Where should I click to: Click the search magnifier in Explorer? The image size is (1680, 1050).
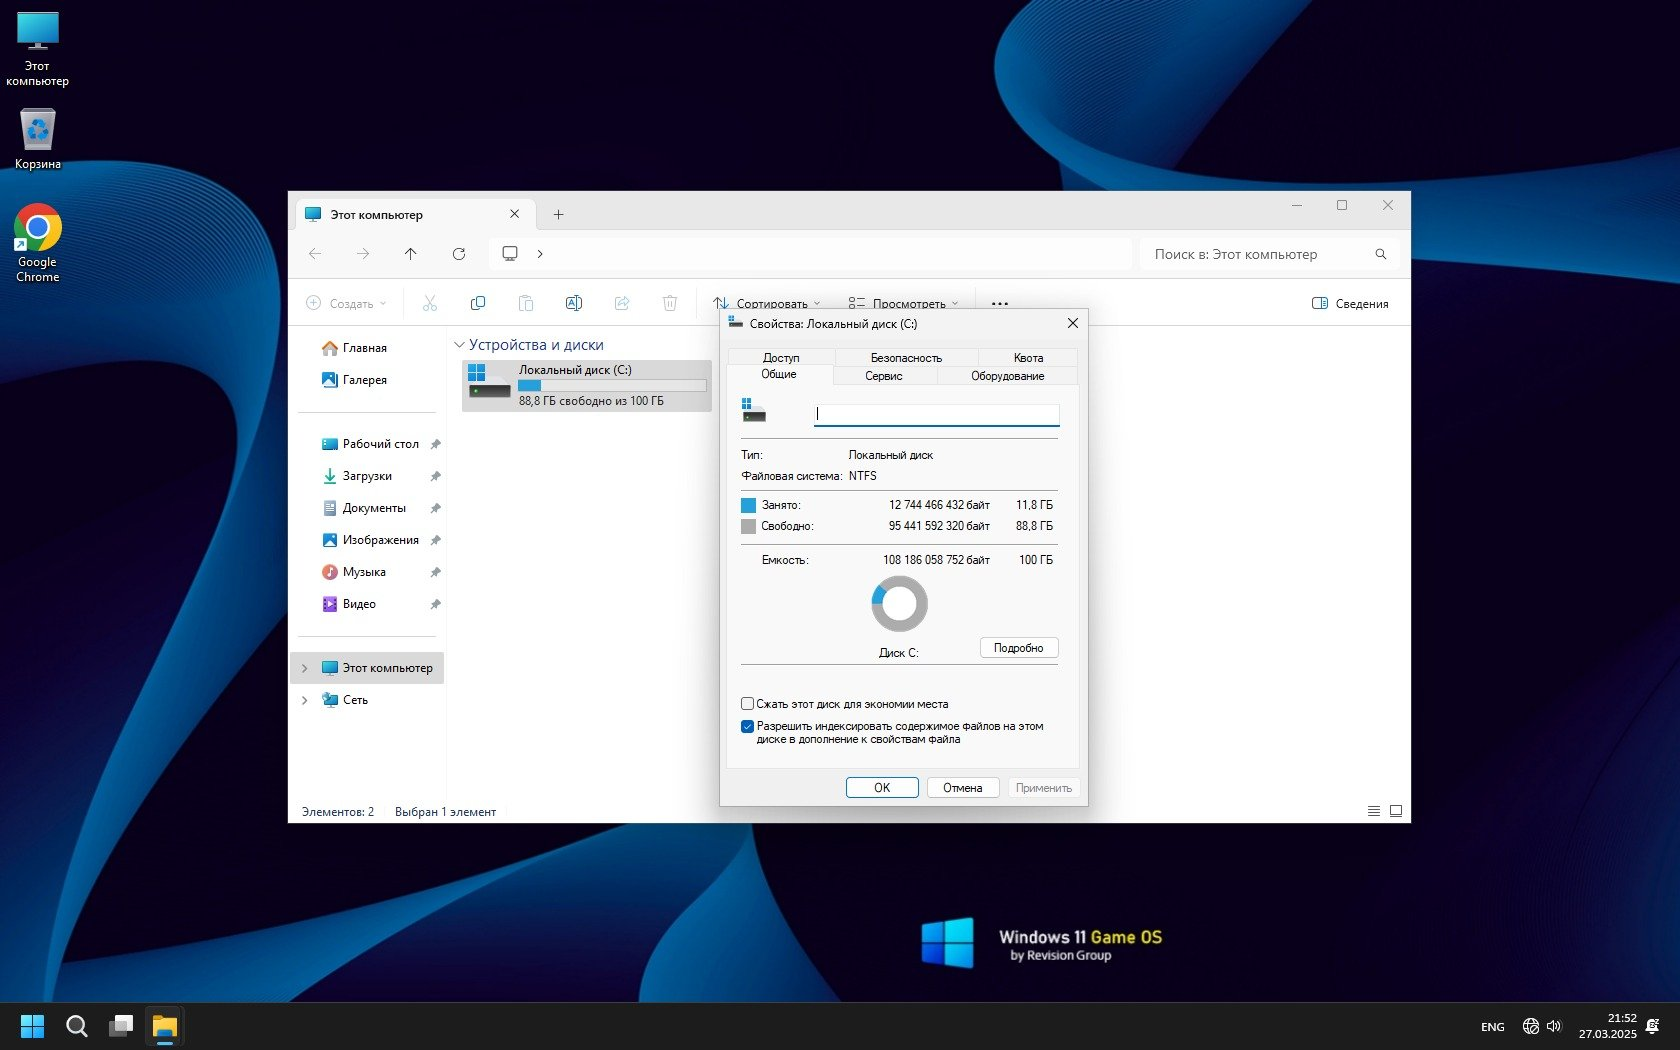pos(1381,254)
